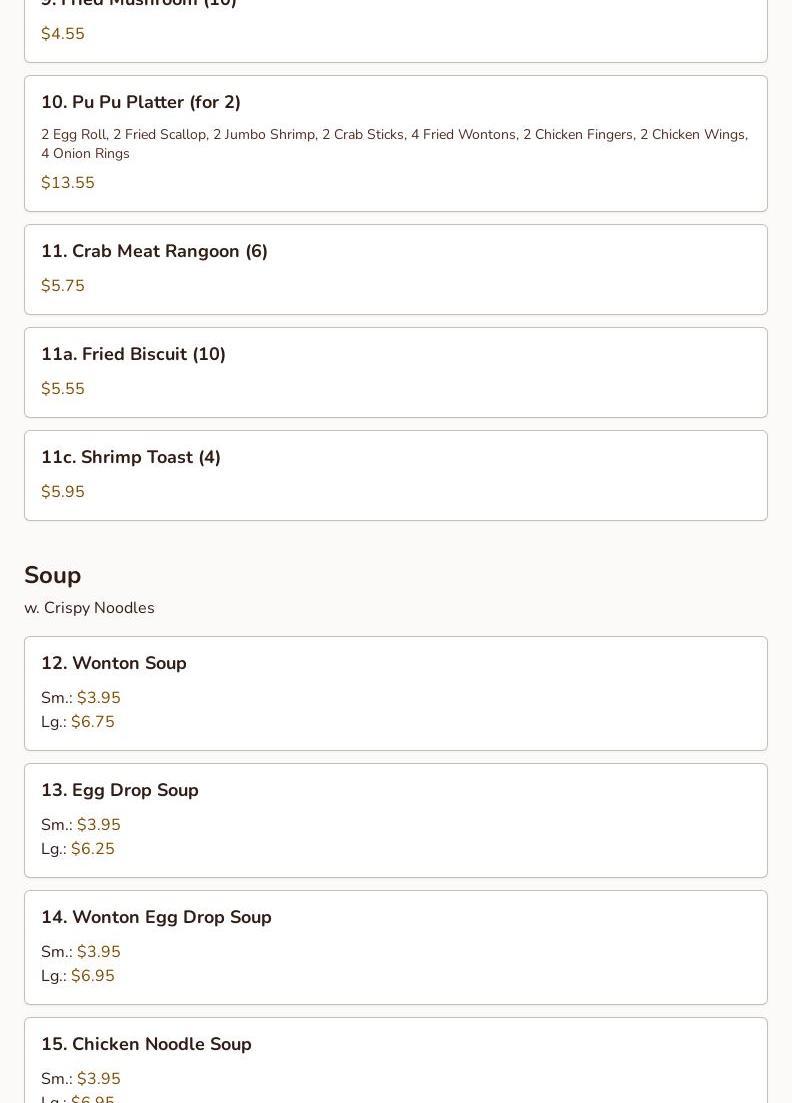The image size is (792, 1103).
Task: Click the $13.55 Pu Pu Platter price
Action: click(68, 183)
